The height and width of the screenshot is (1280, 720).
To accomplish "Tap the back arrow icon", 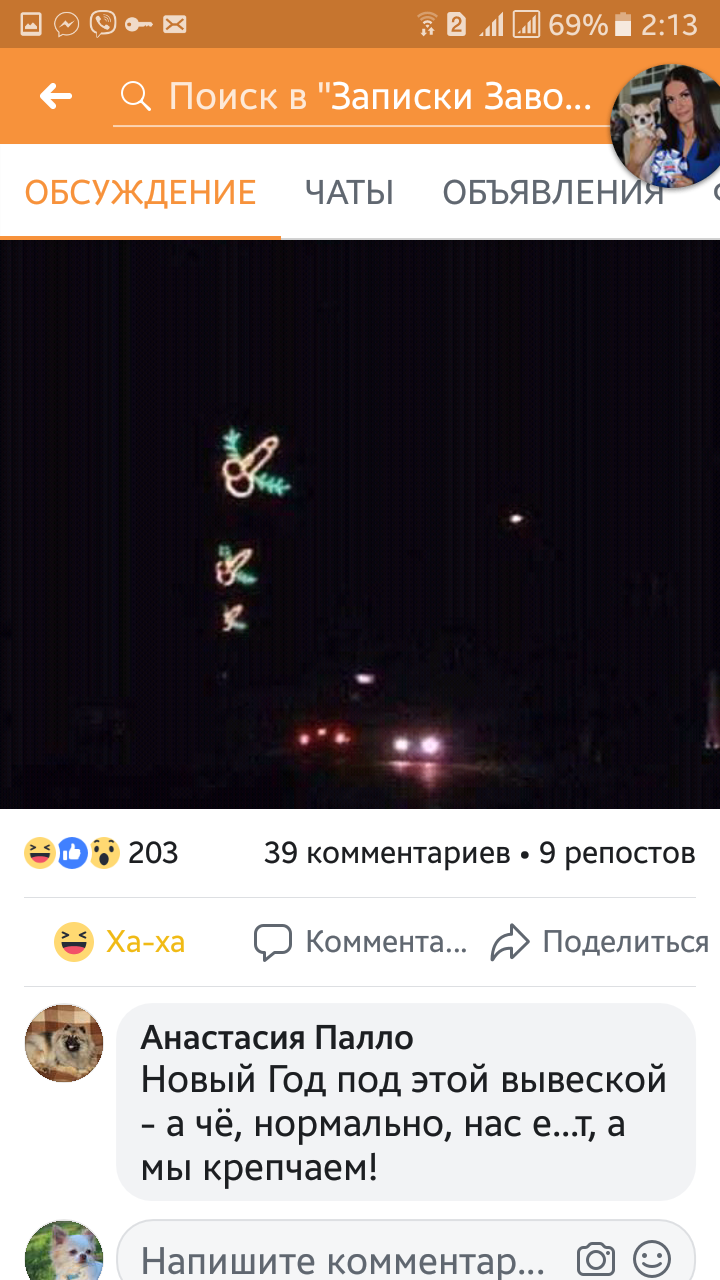I will 55,96.
